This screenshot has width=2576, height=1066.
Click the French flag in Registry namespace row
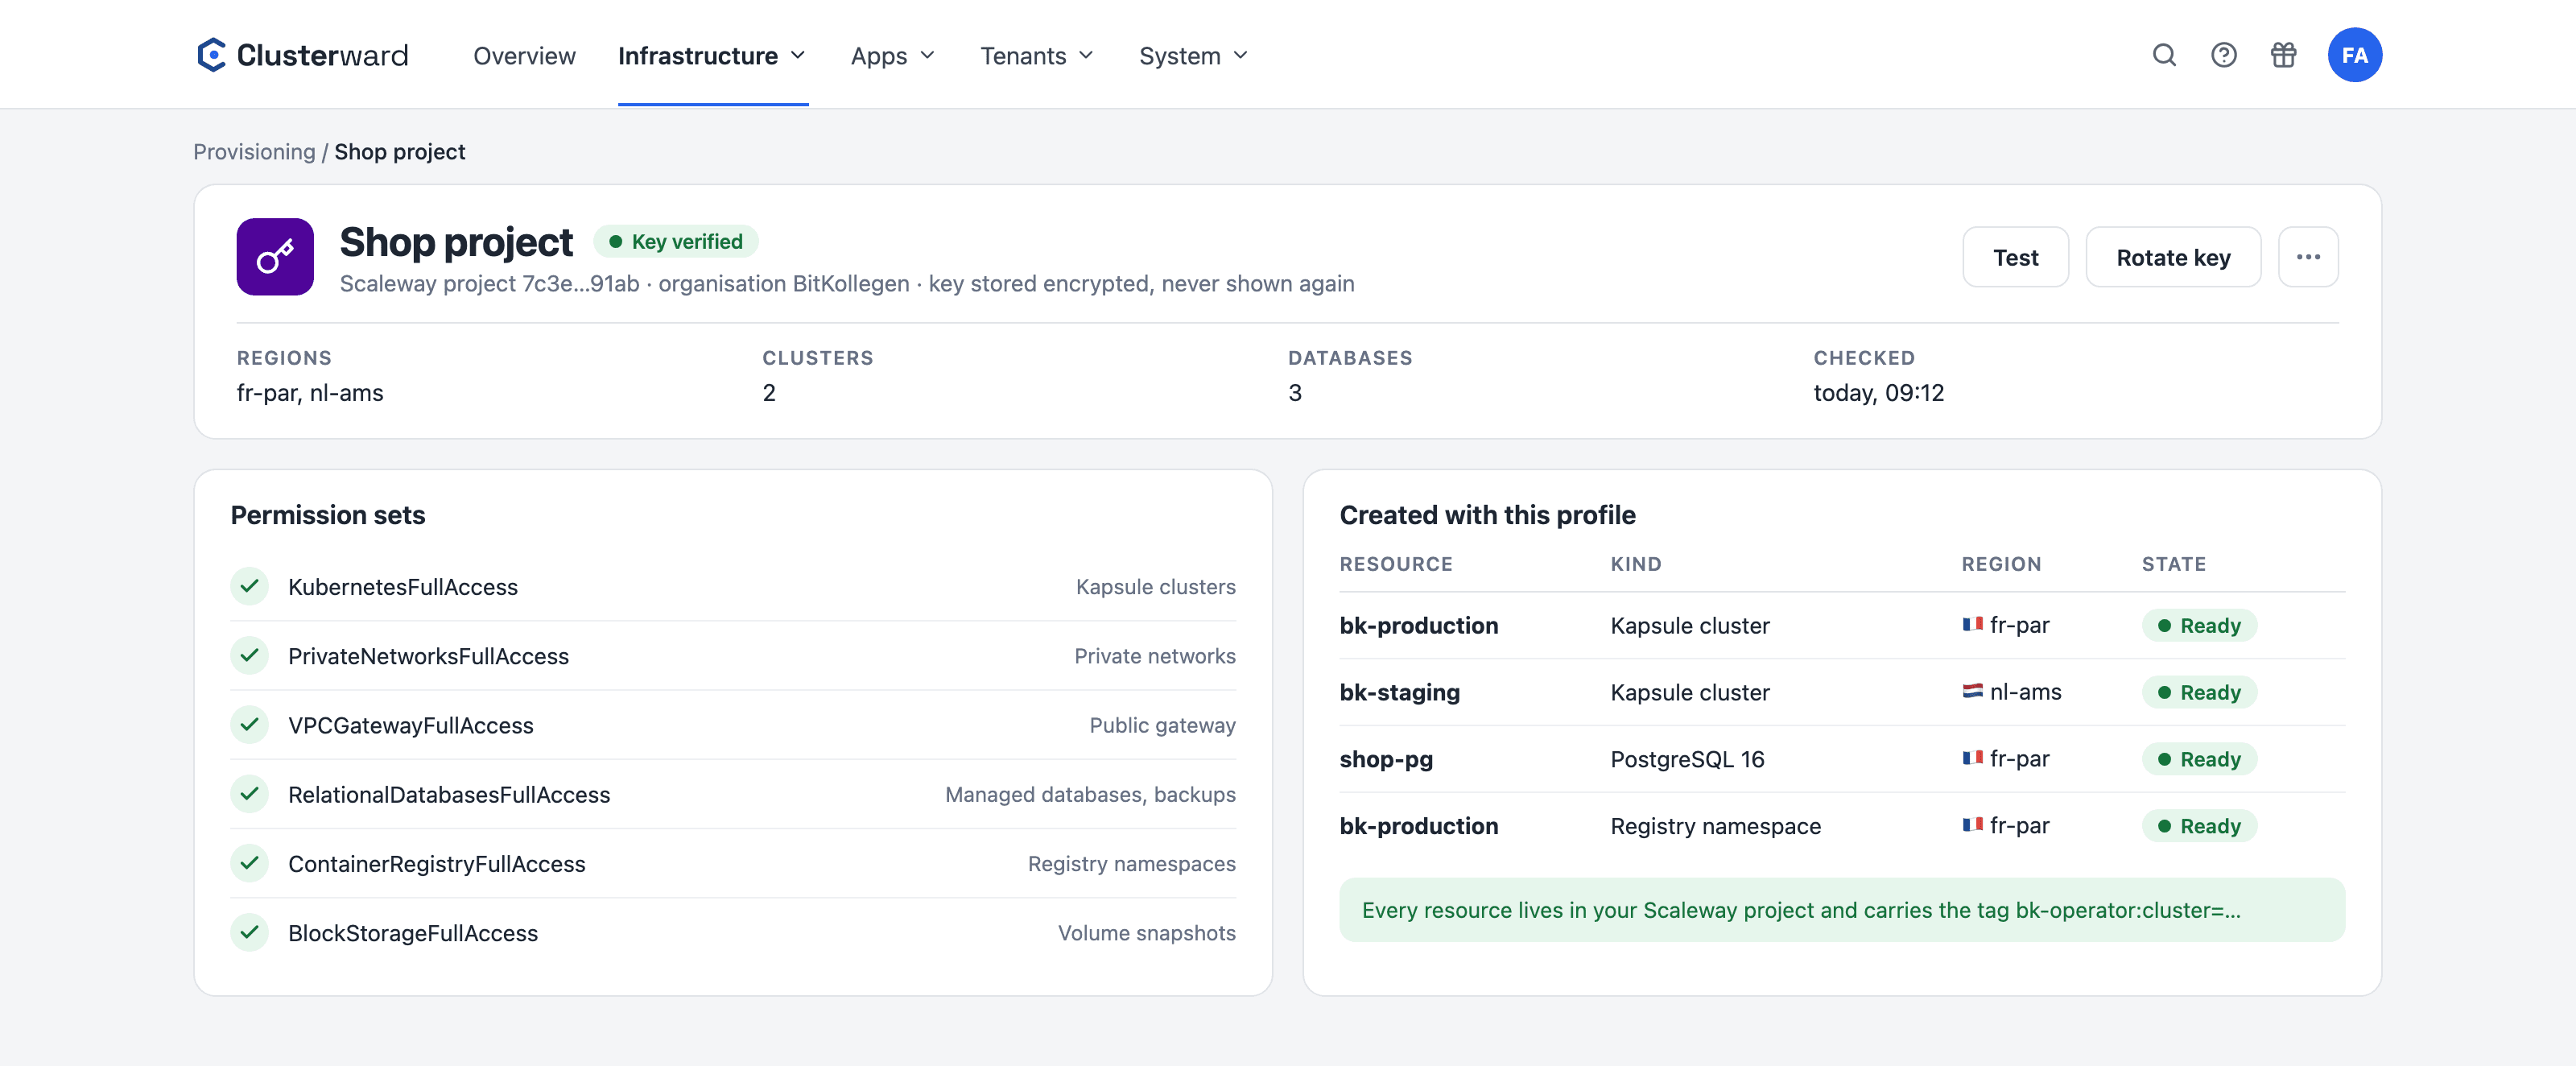[1972, 825]
